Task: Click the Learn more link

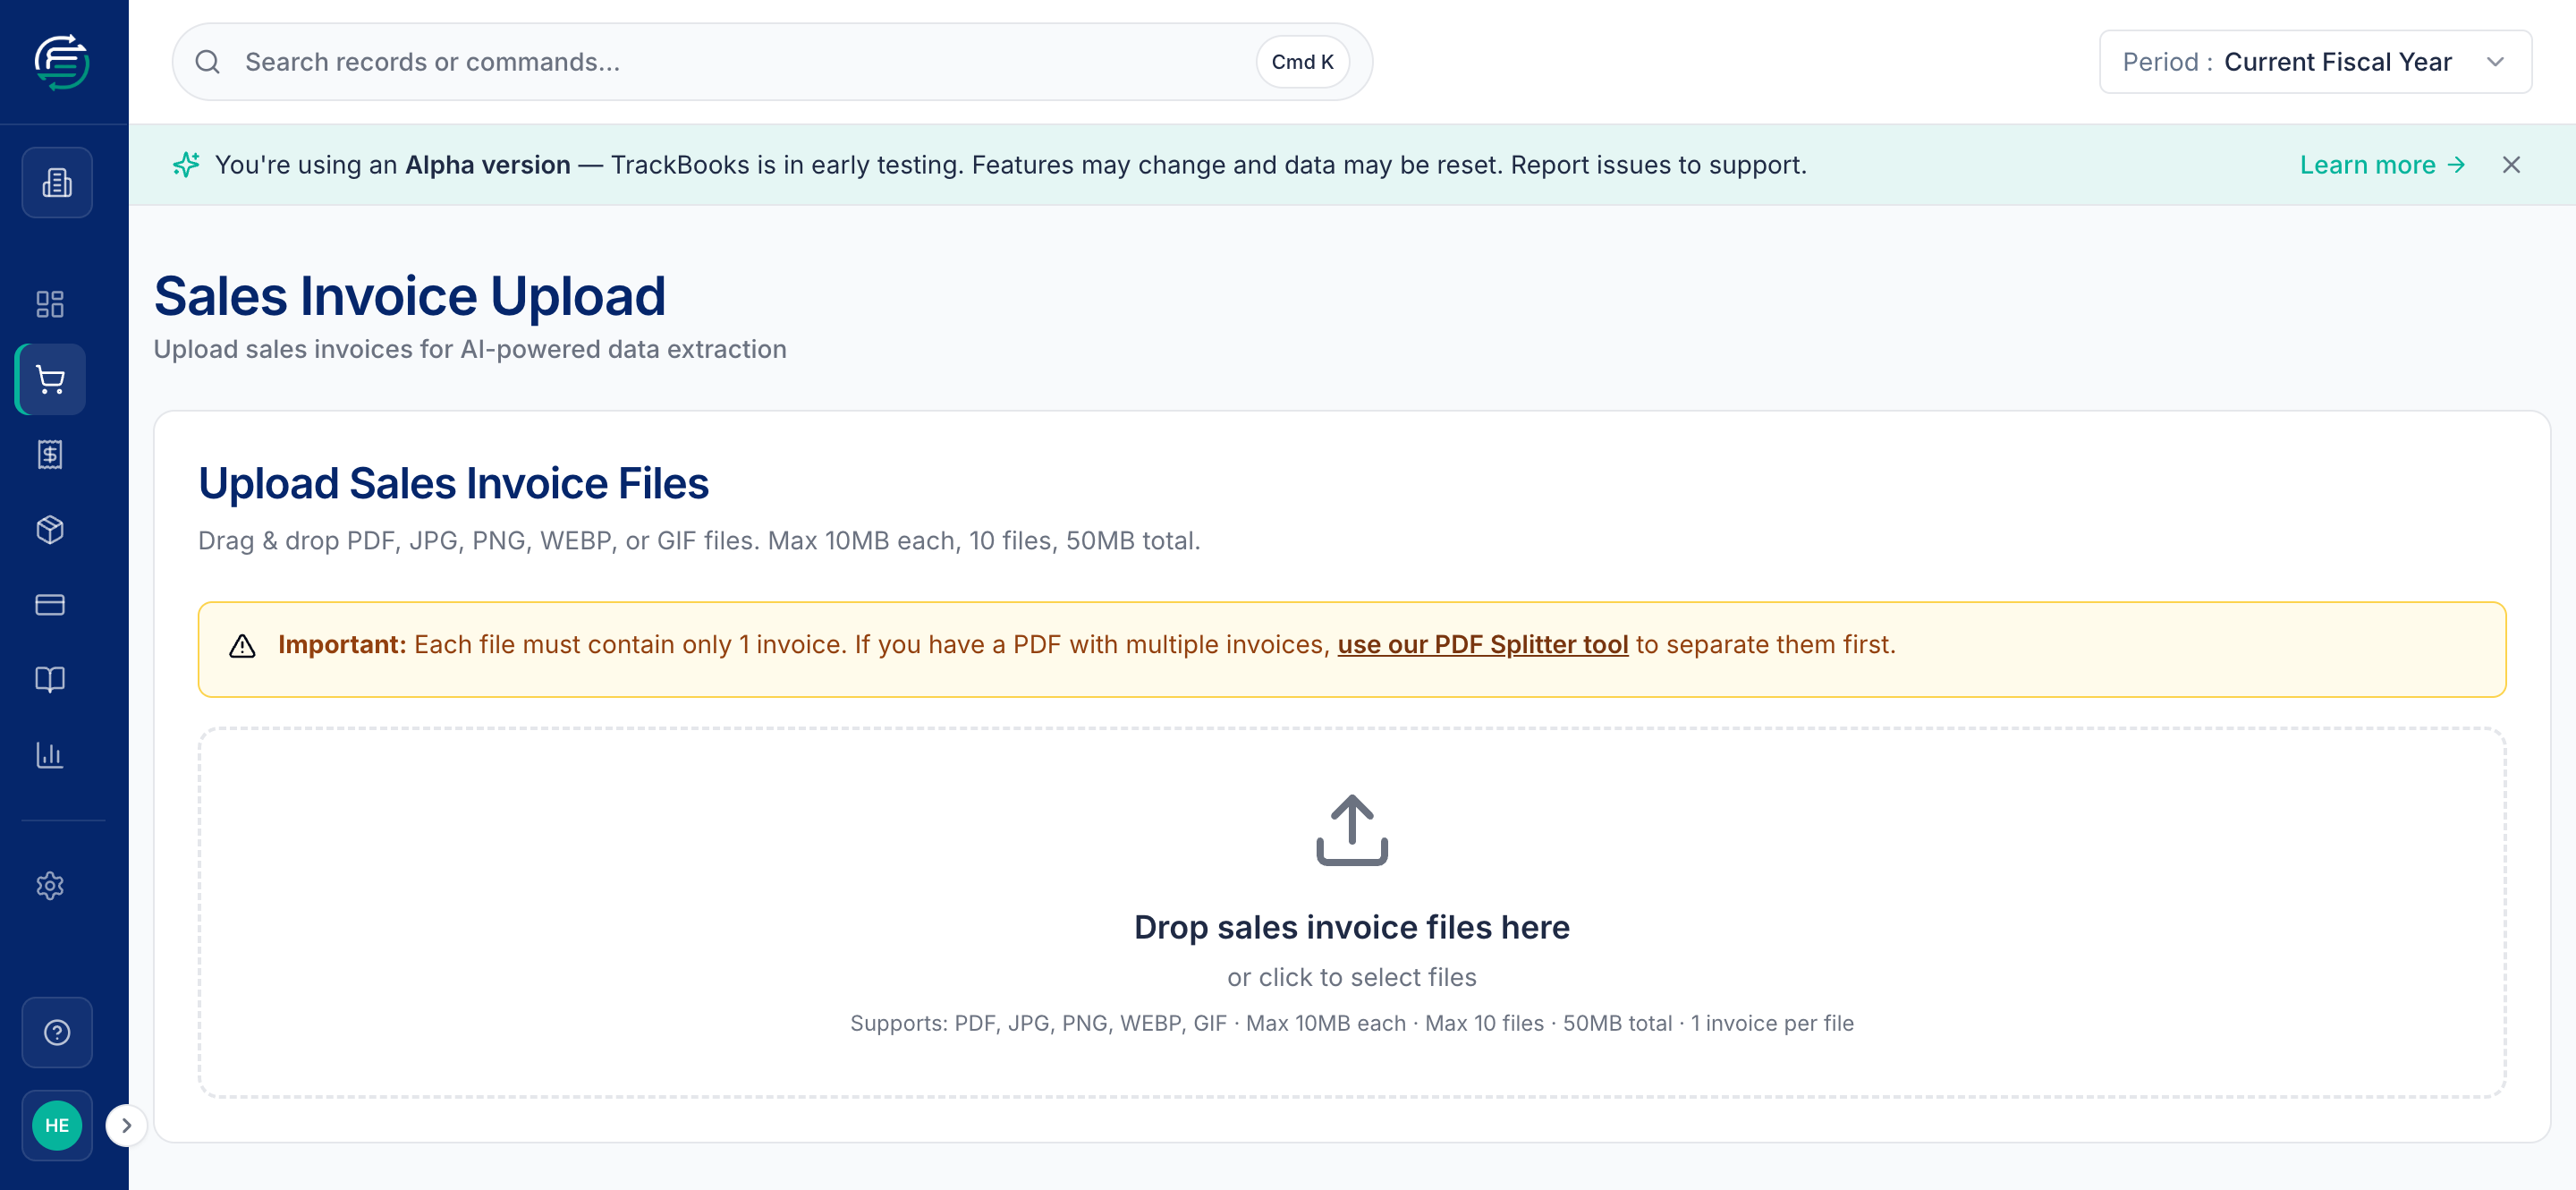Action: point(2382,165)
